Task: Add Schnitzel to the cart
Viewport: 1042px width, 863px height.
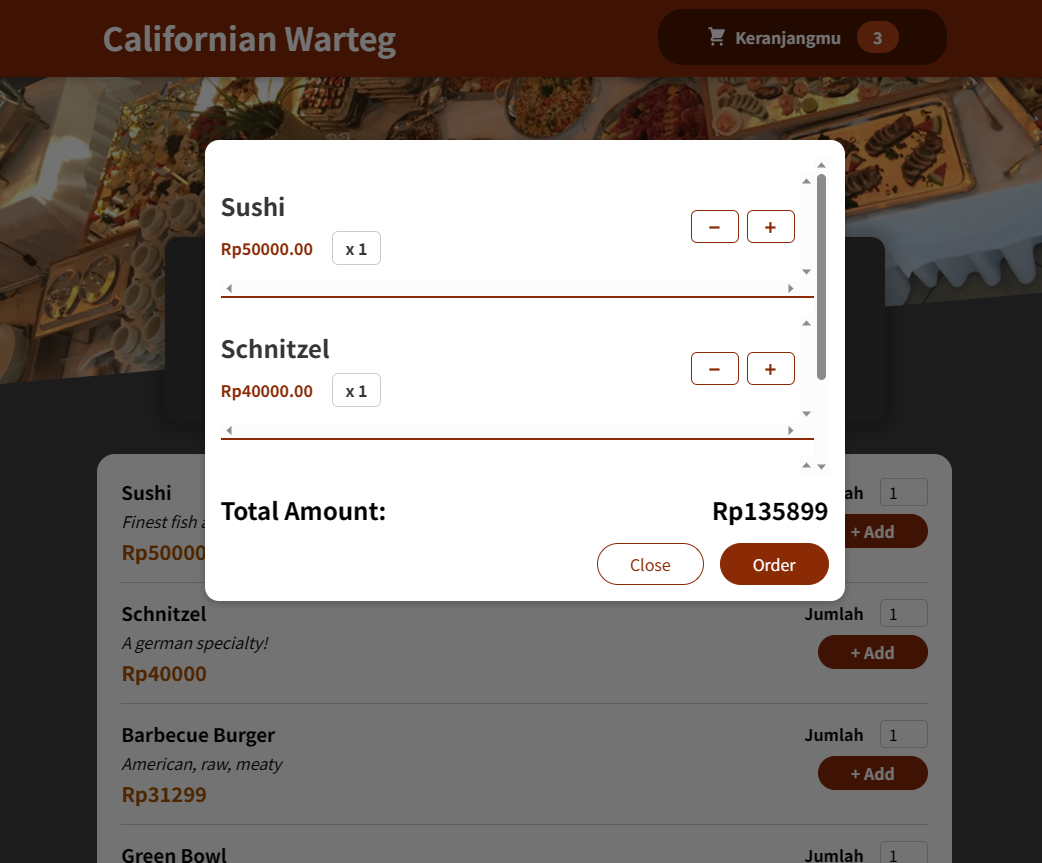Action: (x=872, y=653)
